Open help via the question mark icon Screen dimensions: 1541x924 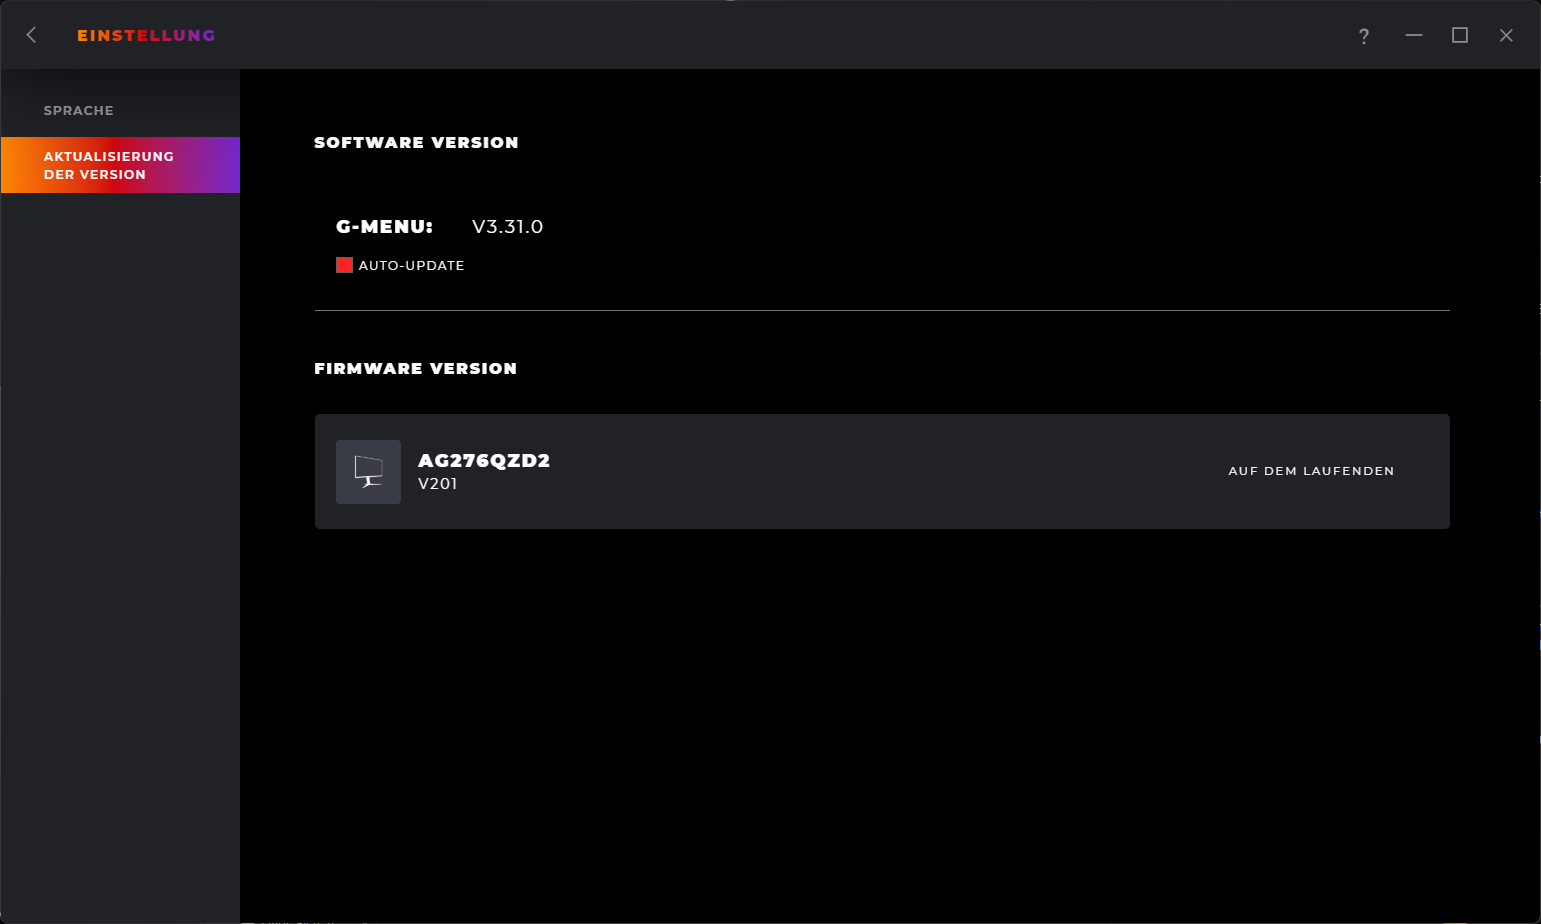coord(1364,36)
